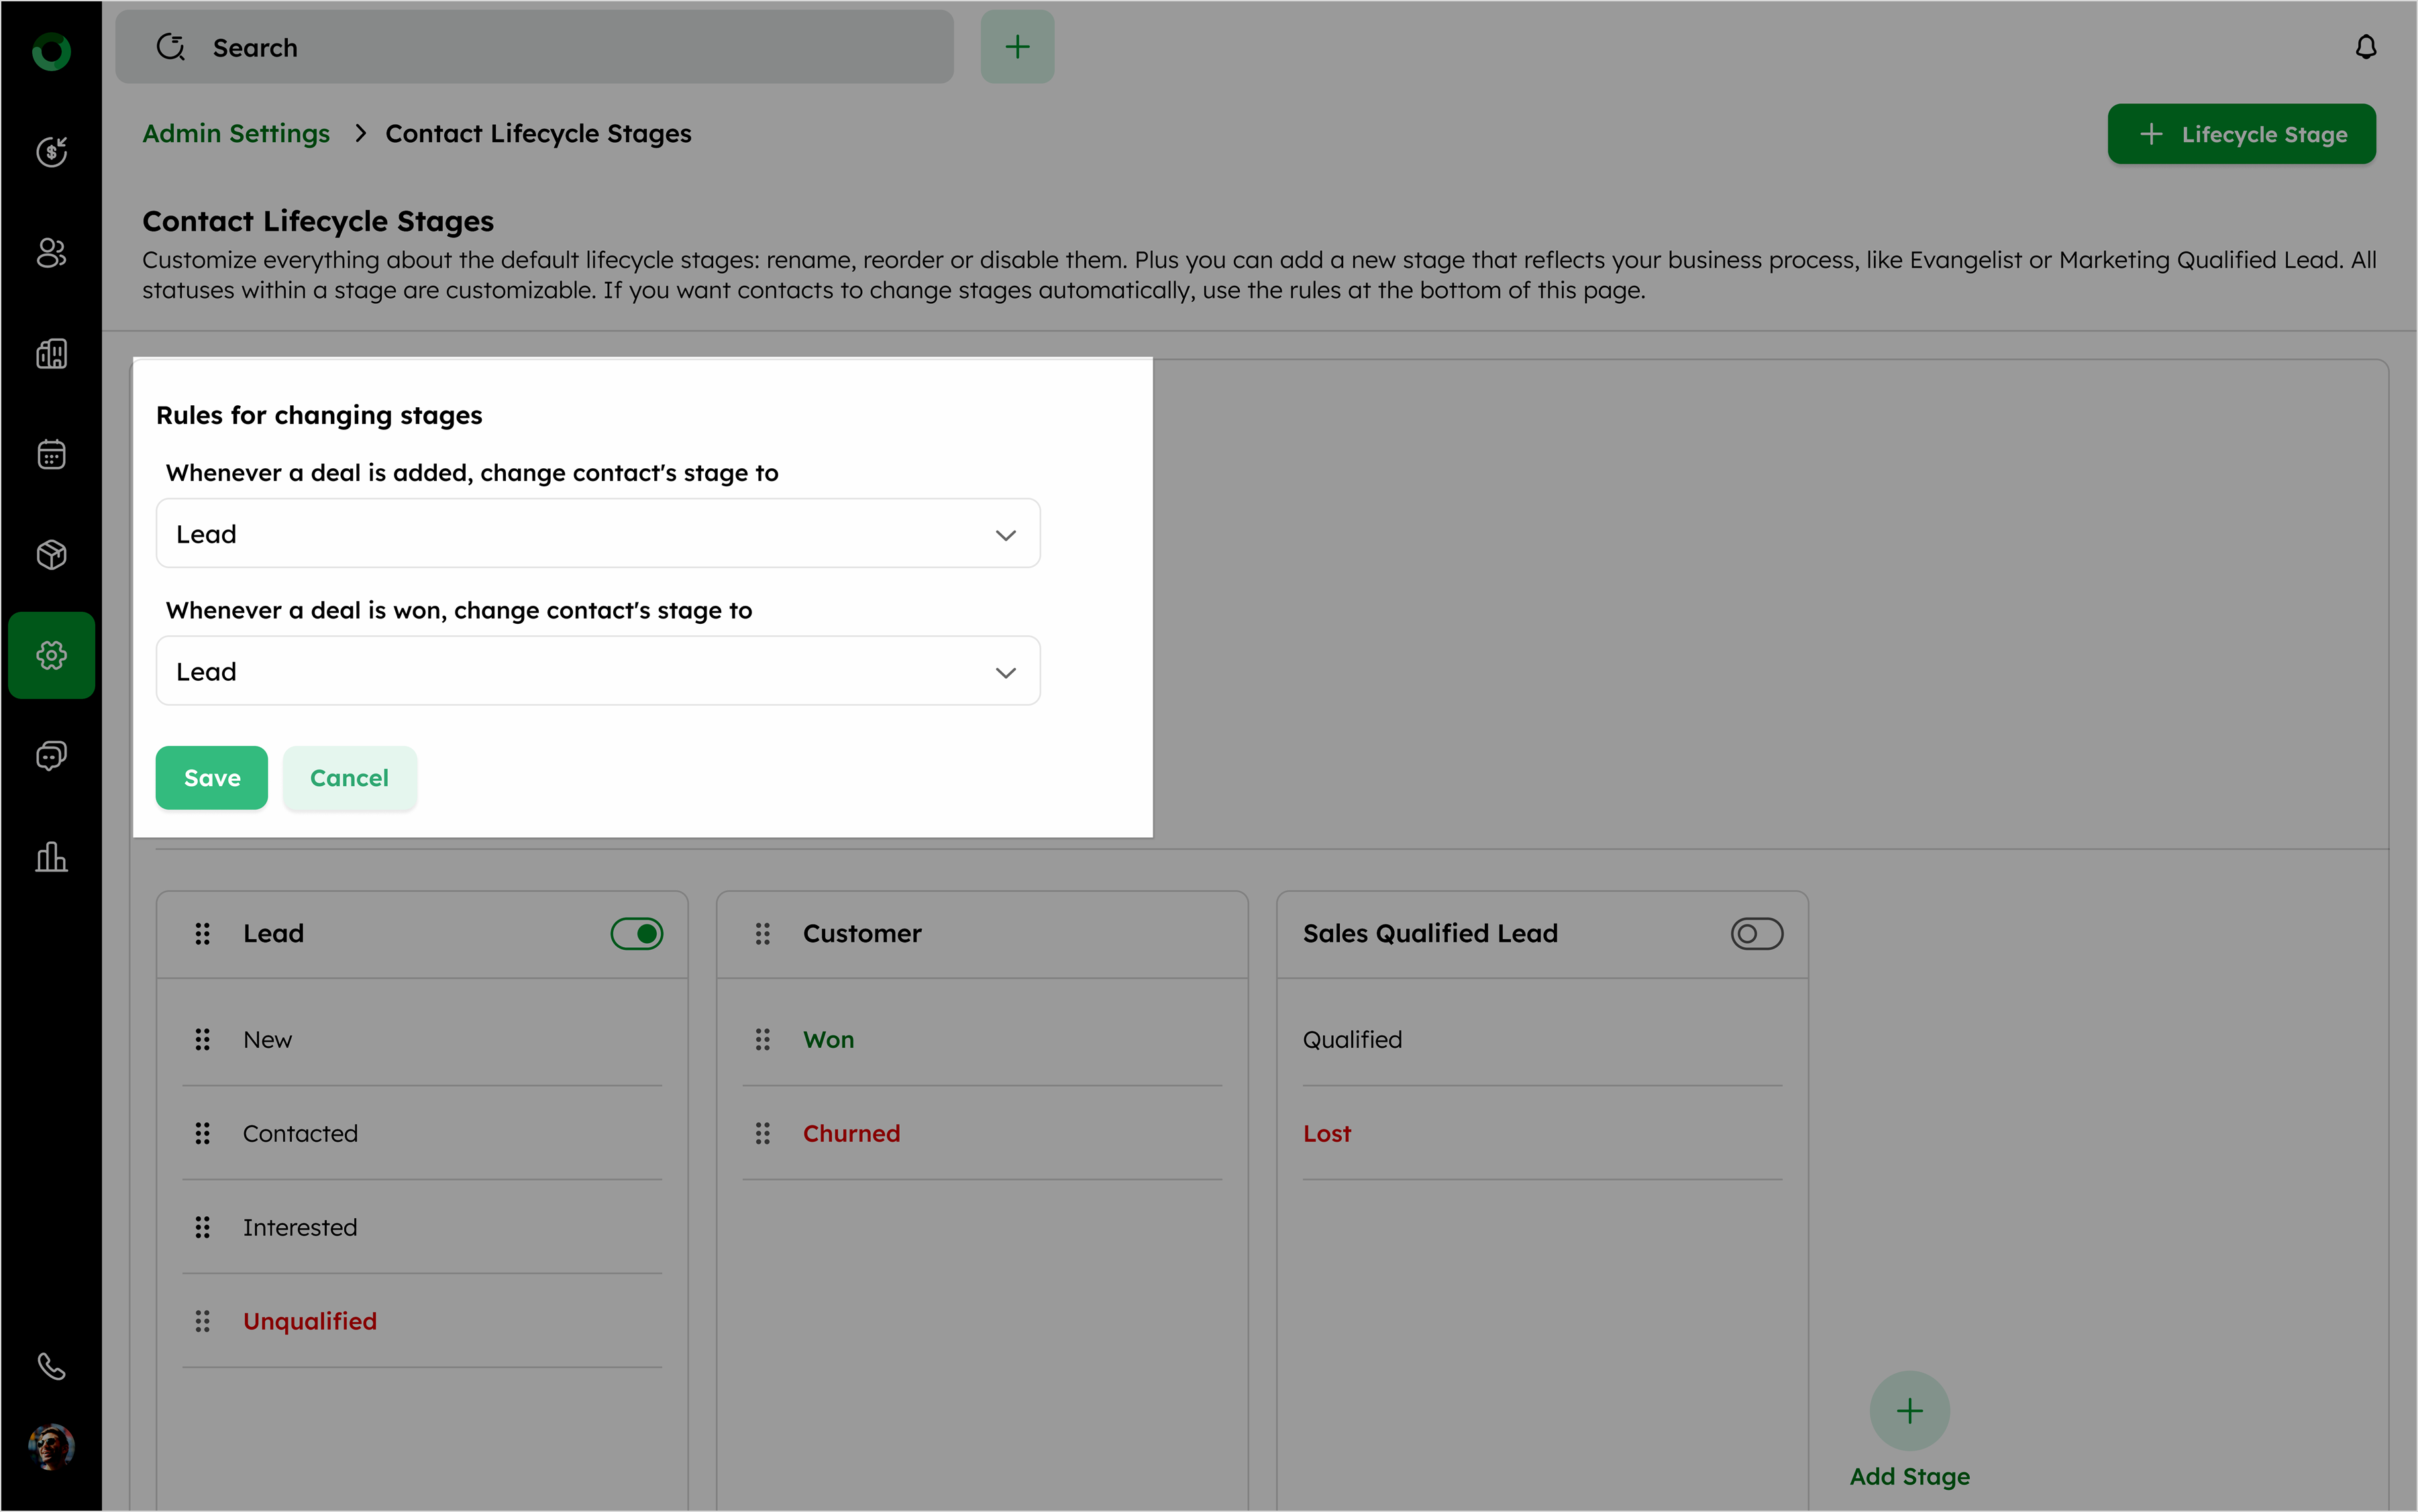Open the conversations chat icon in sidebar
The height and width of the screenshot is (1512, 2418).
[51, 756]
